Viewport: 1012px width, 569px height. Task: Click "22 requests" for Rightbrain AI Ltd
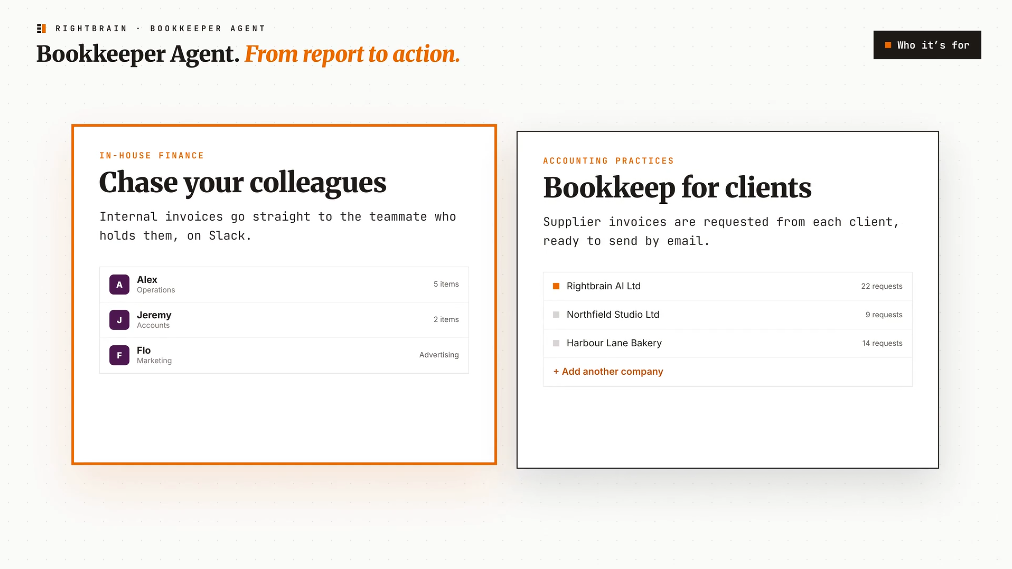click(x=882, y=286)
